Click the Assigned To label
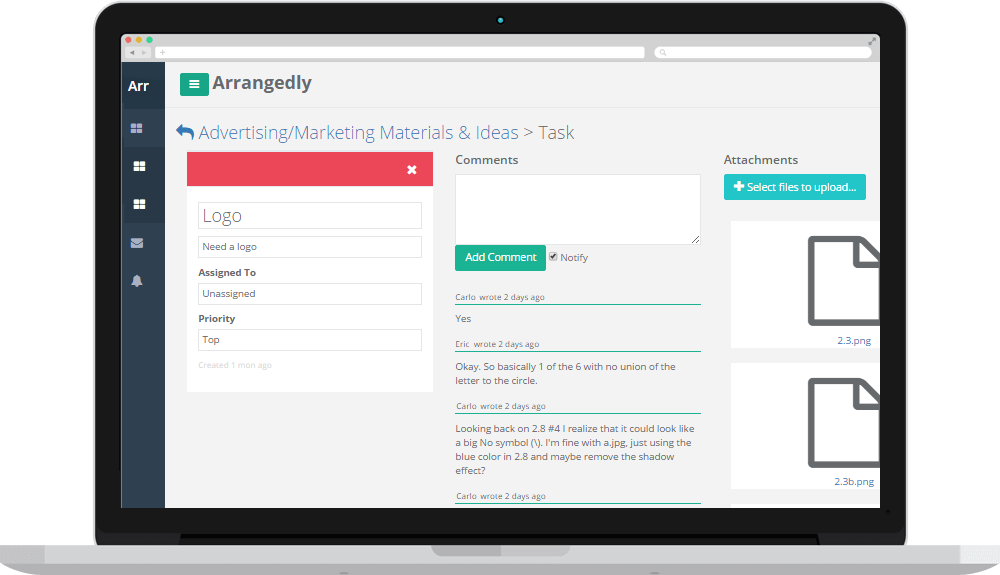This screenshot has height=575, width=1000. click(227, 272)
